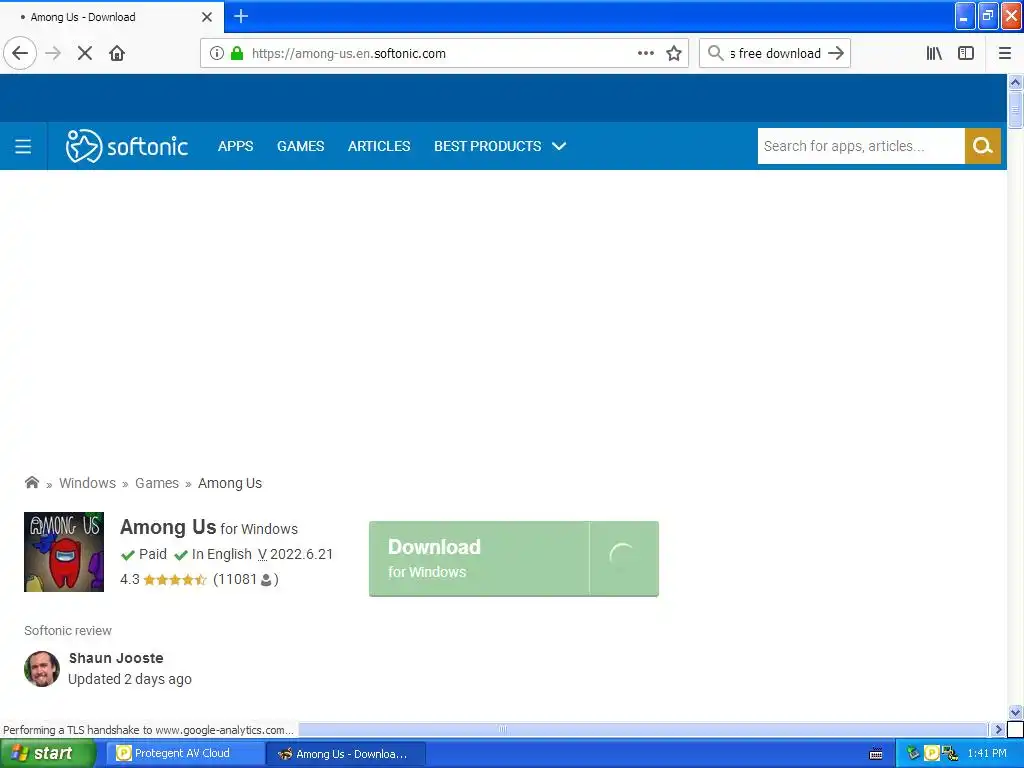This screenshot has width=1024, height=768.
Task: Click the vertical scrollbar down arrow
Action: pyautogui.click(x=1015, y=712)
